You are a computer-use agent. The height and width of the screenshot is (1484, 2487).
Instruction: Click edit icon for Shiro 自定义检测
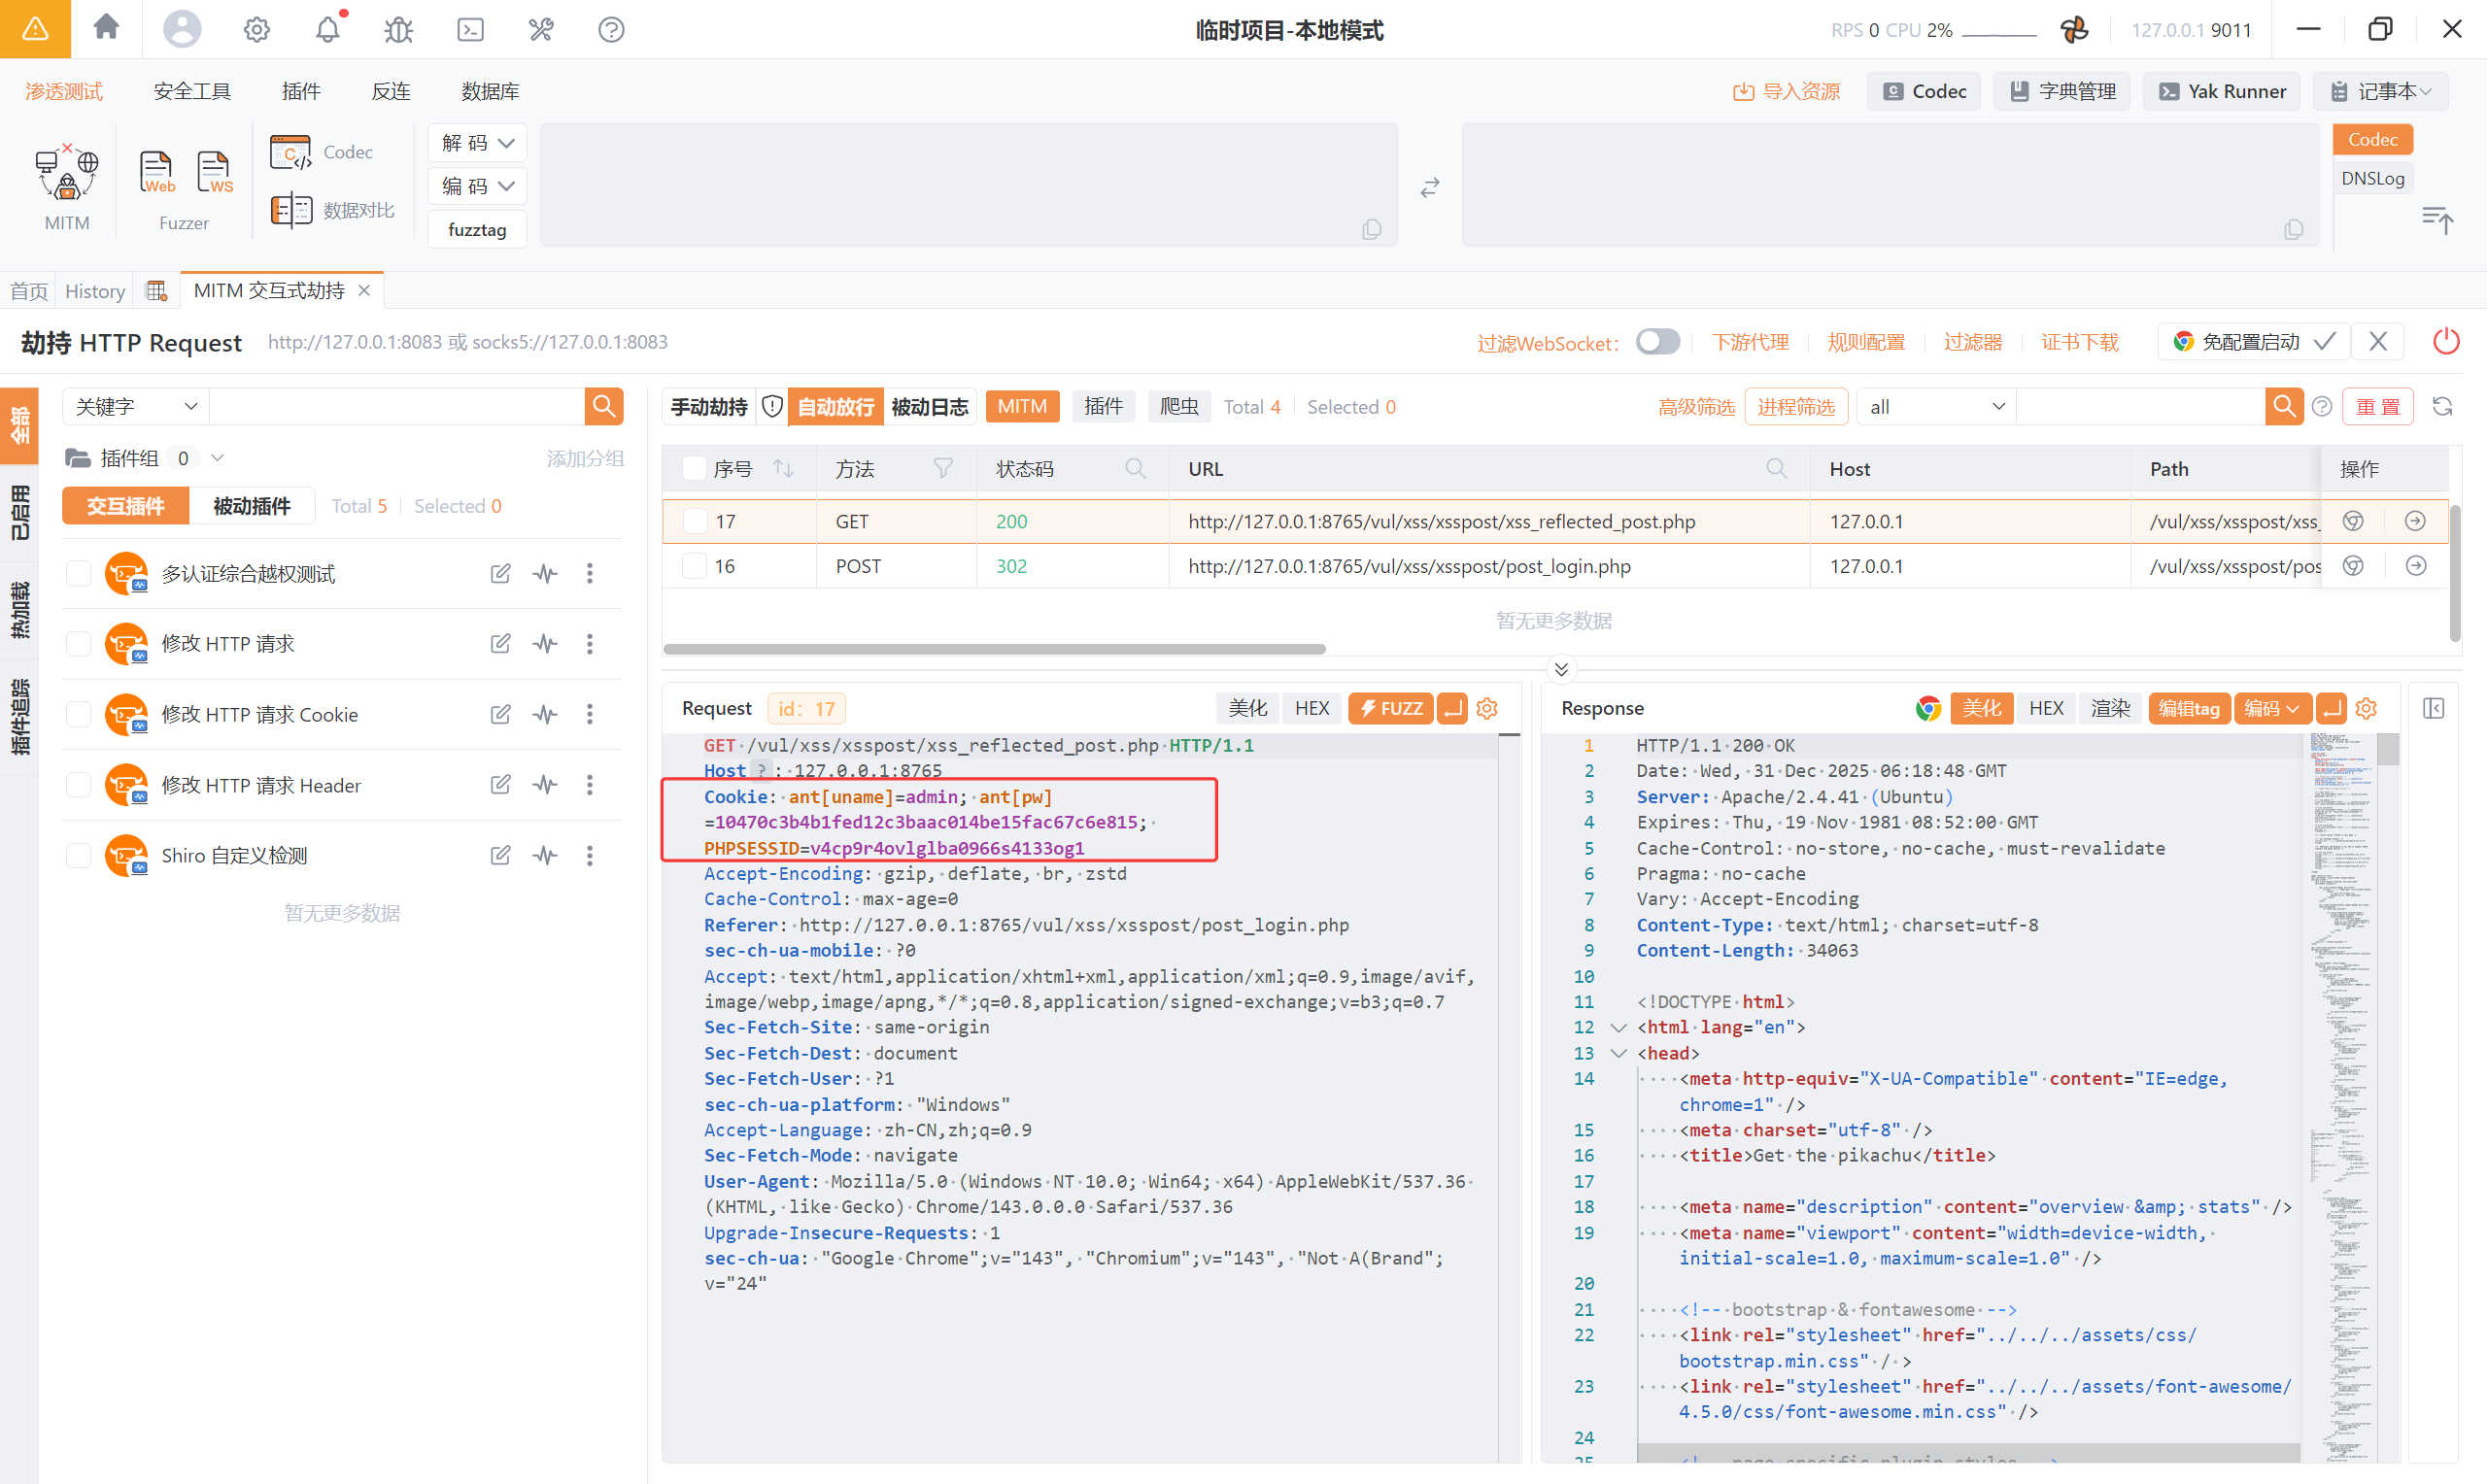pos(500,855)
